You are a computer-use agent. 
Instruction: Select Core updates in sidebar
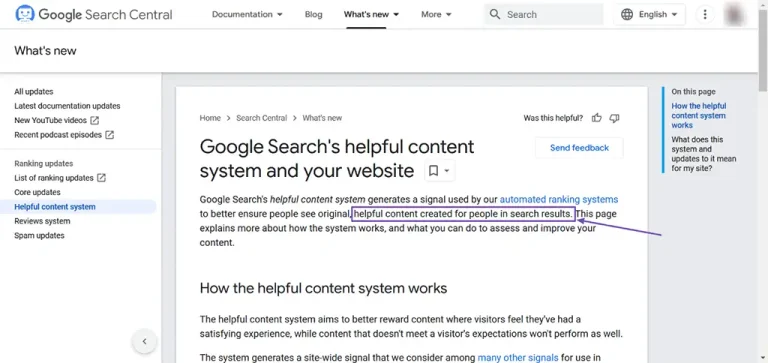pyautogui.click(x=37, y=192)
